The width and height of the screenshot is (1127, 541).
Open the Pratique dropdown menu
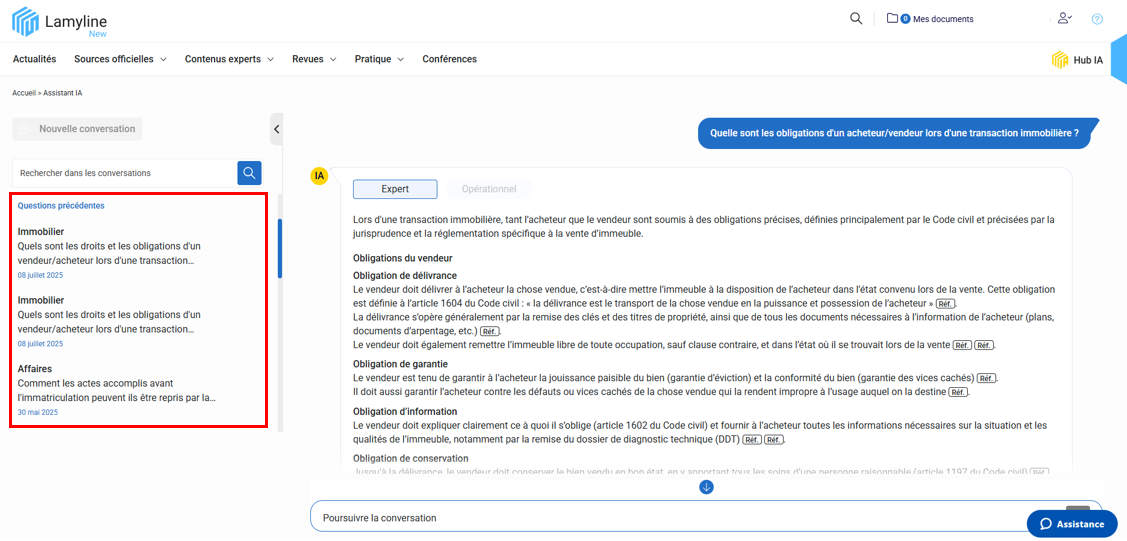click(379, 59)
